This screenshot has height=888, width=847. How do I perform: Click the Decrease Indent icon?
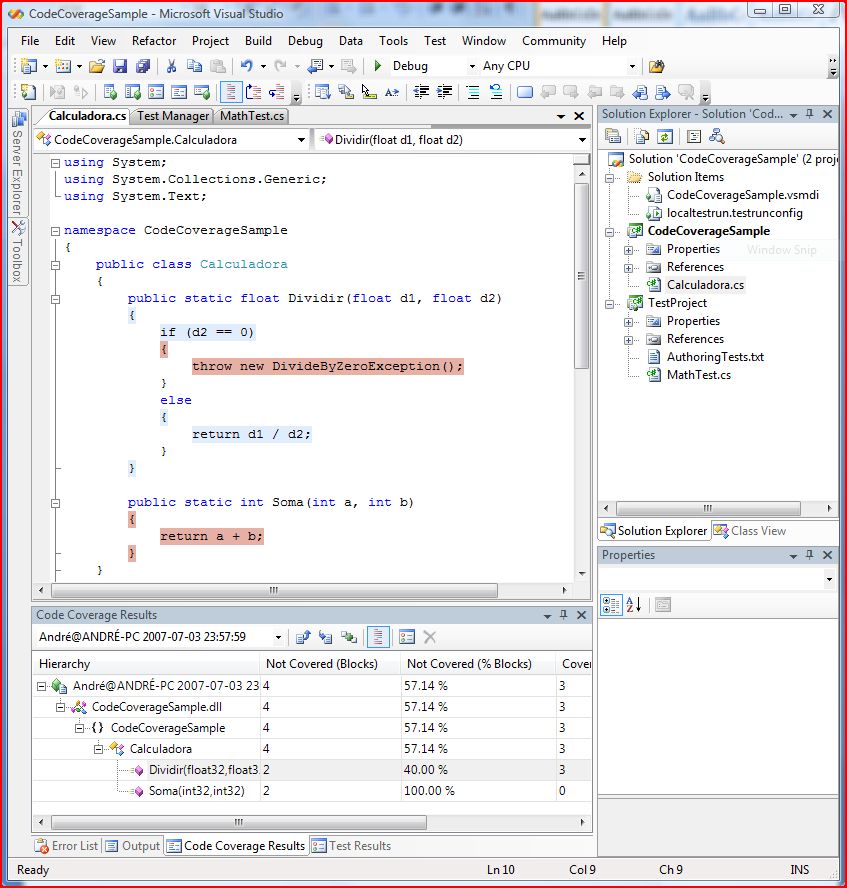[421, 92]
